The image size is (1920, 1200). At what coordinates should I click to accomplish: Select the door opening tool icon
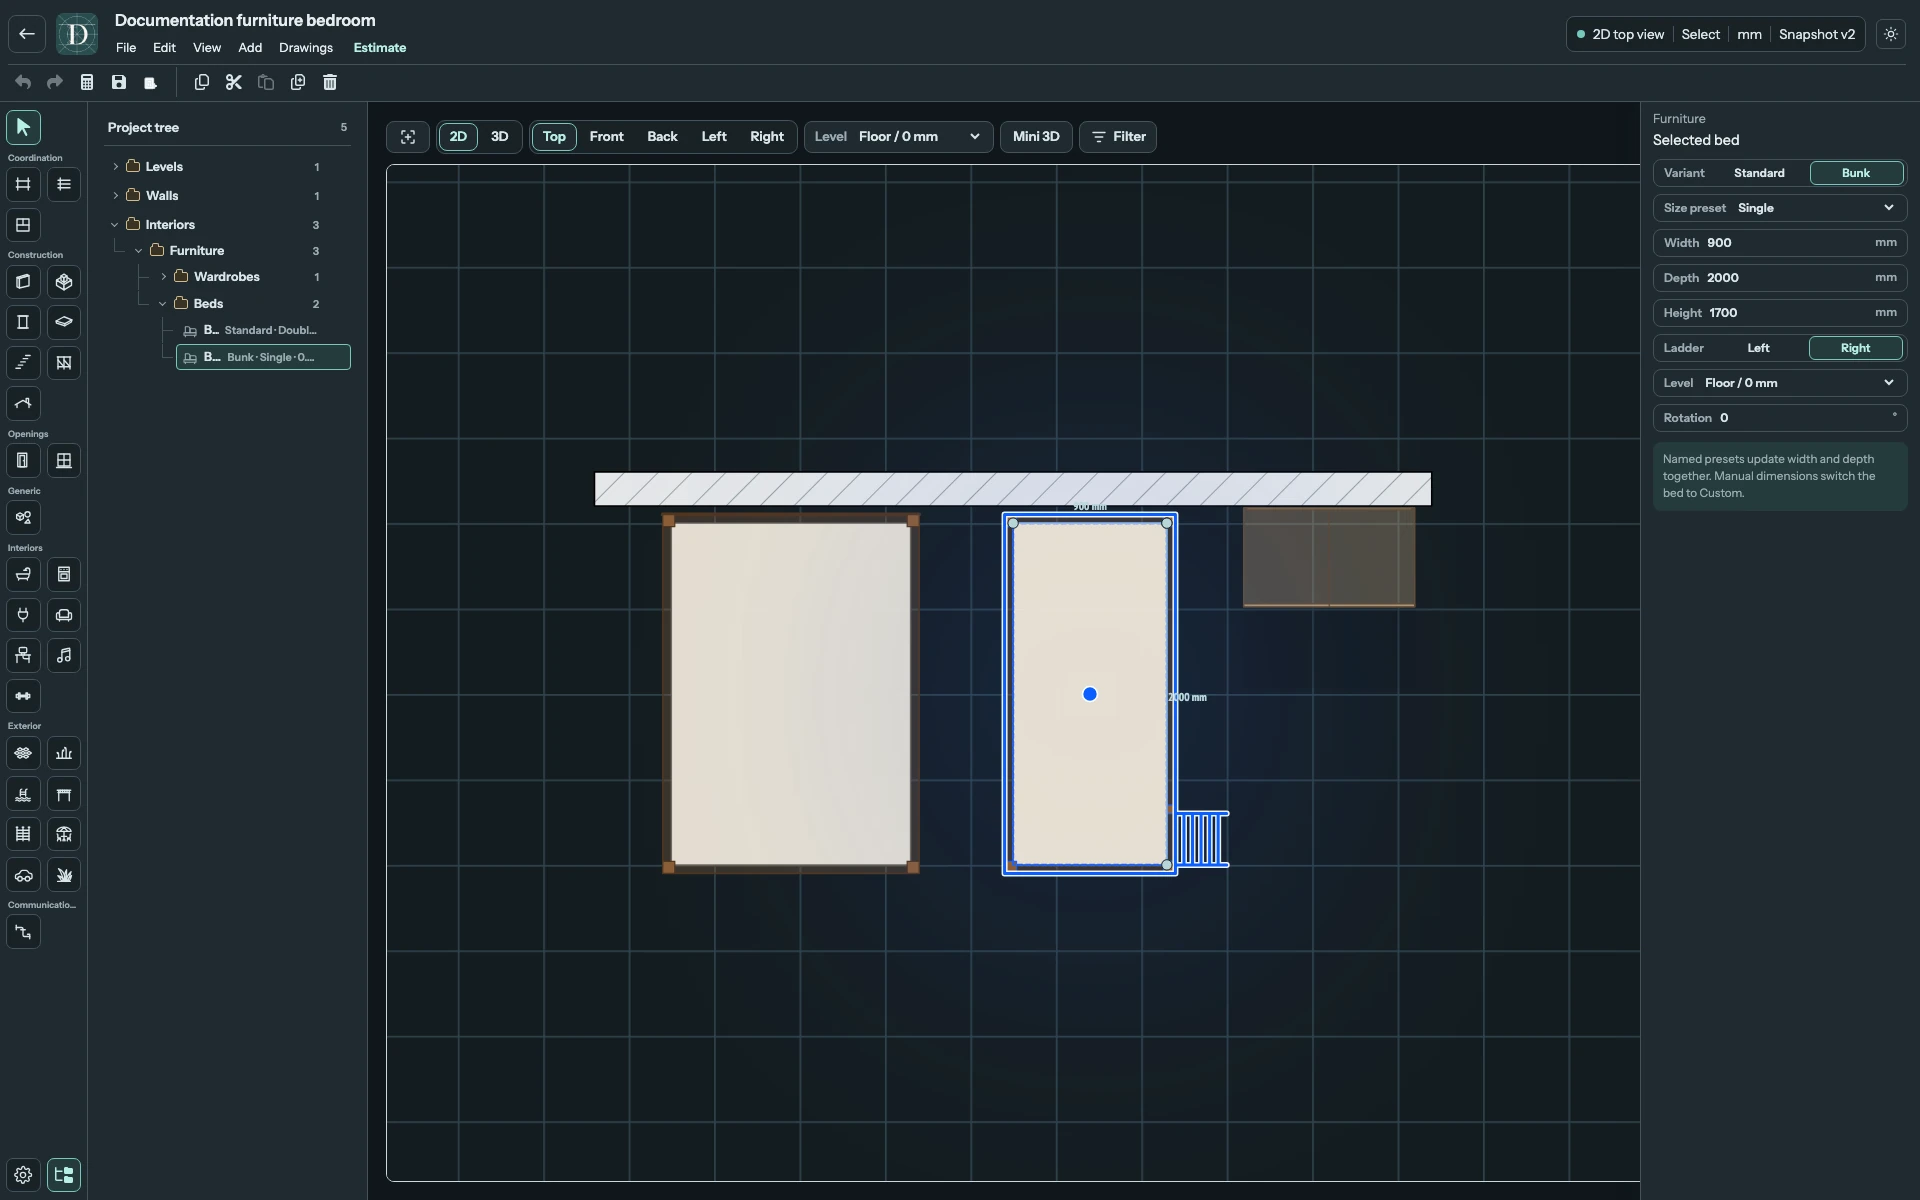point(23,460)
